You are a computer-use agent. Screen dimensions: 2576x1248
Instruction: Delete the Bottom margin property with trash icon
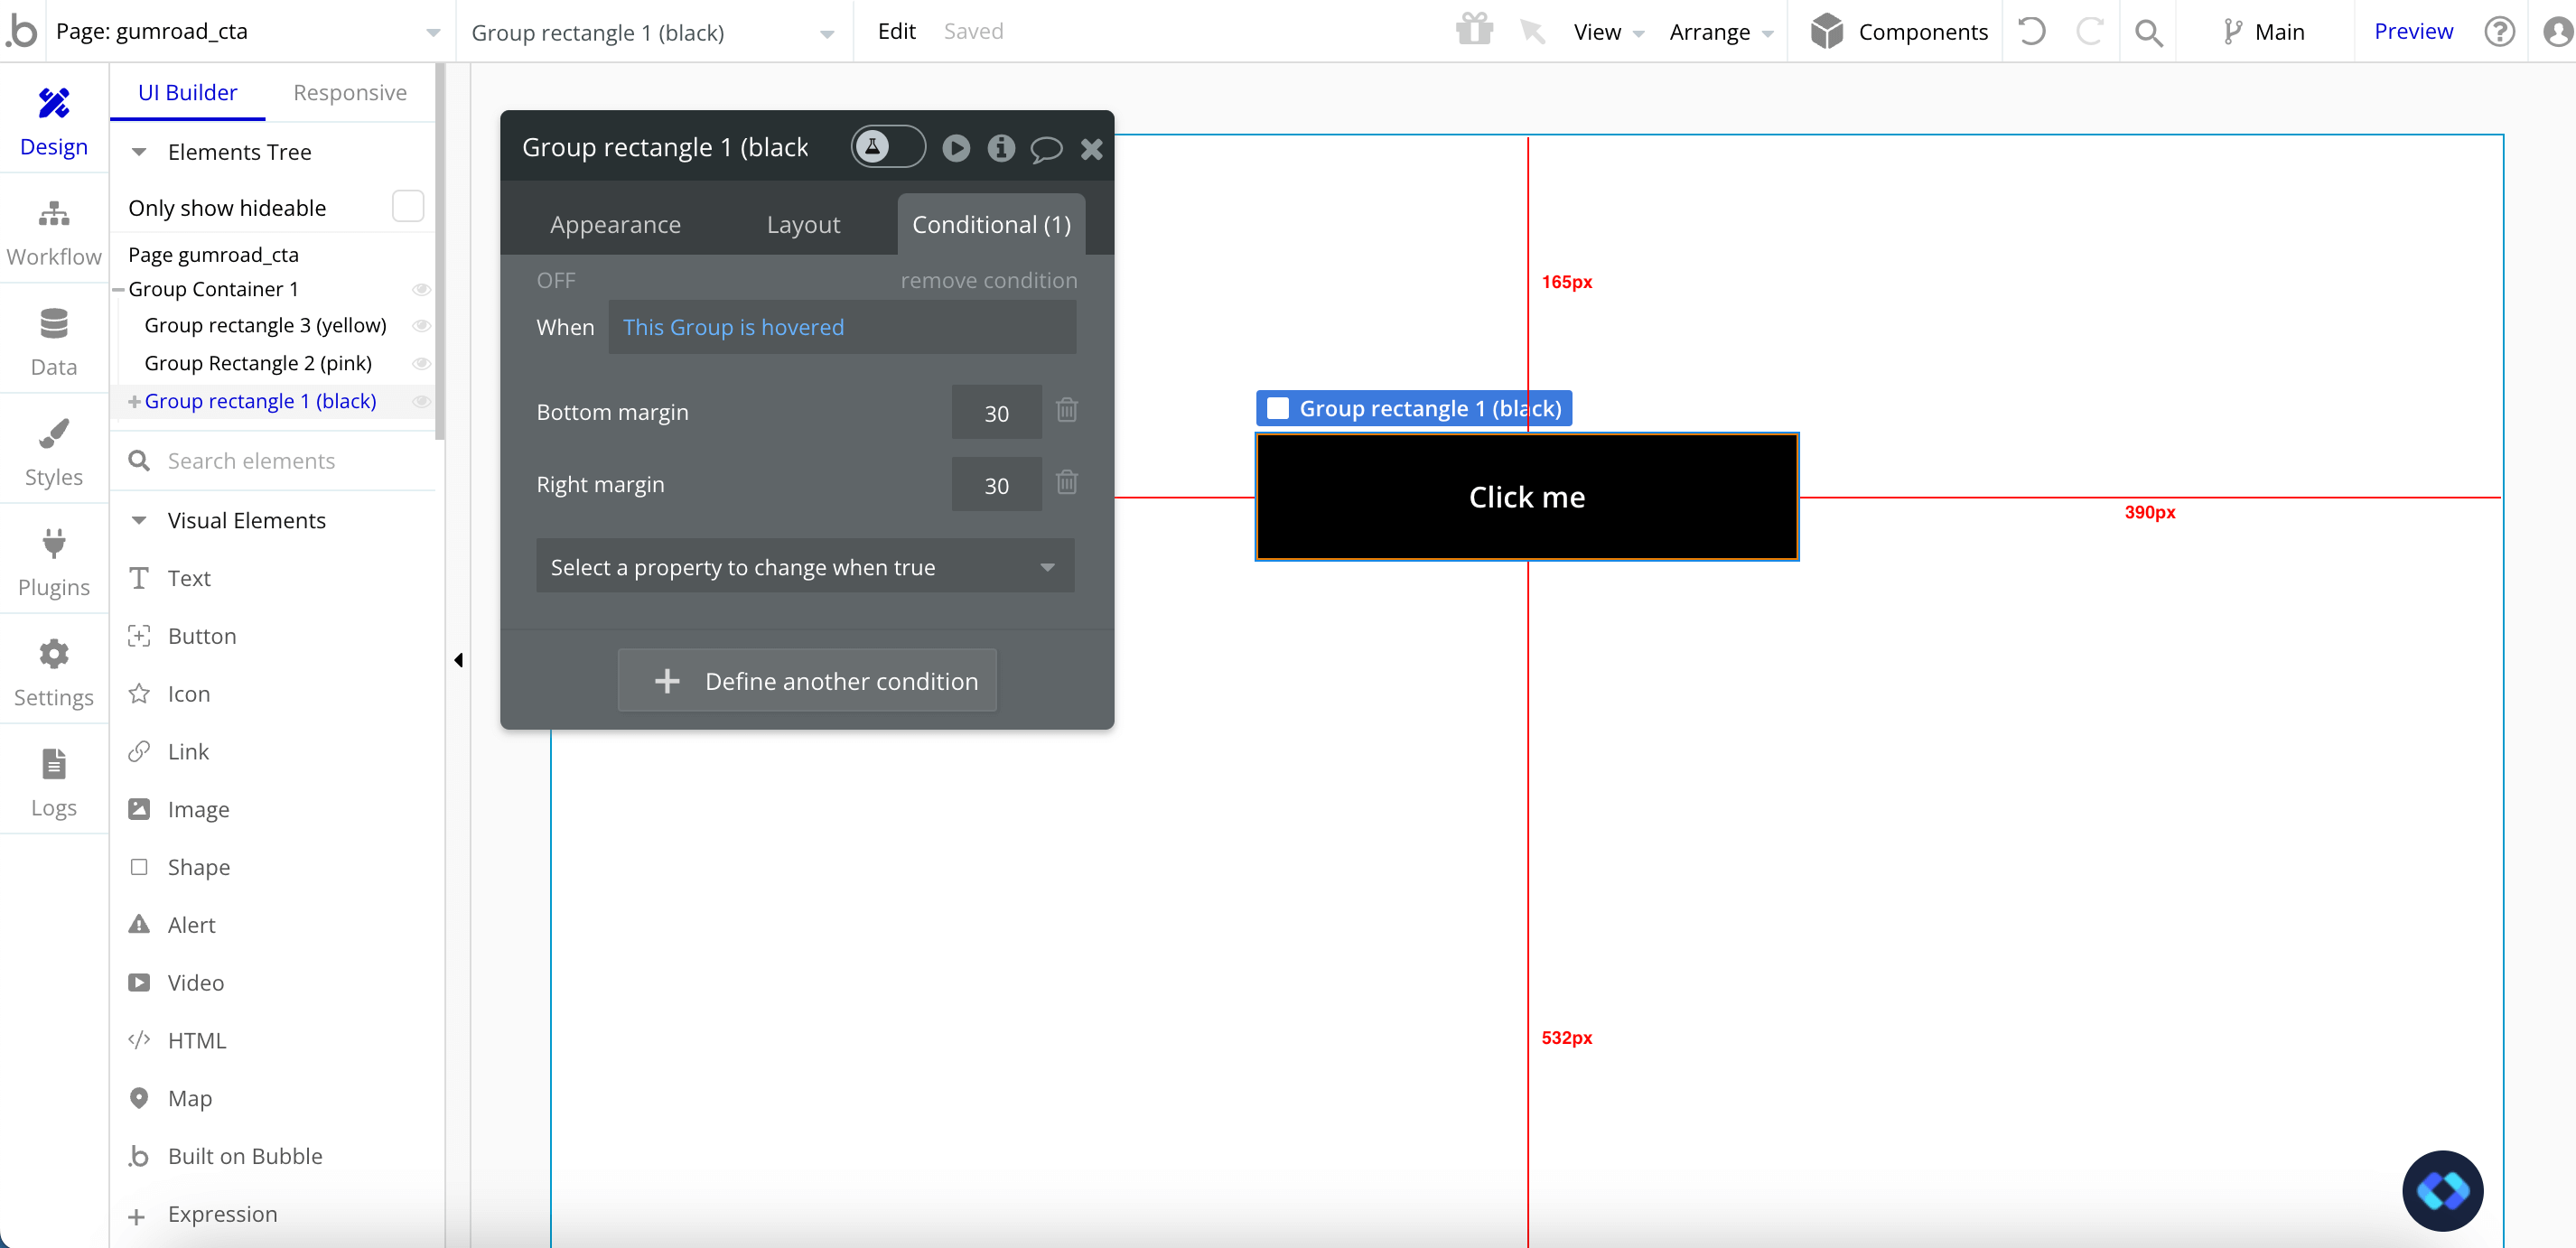(1066, 411)
